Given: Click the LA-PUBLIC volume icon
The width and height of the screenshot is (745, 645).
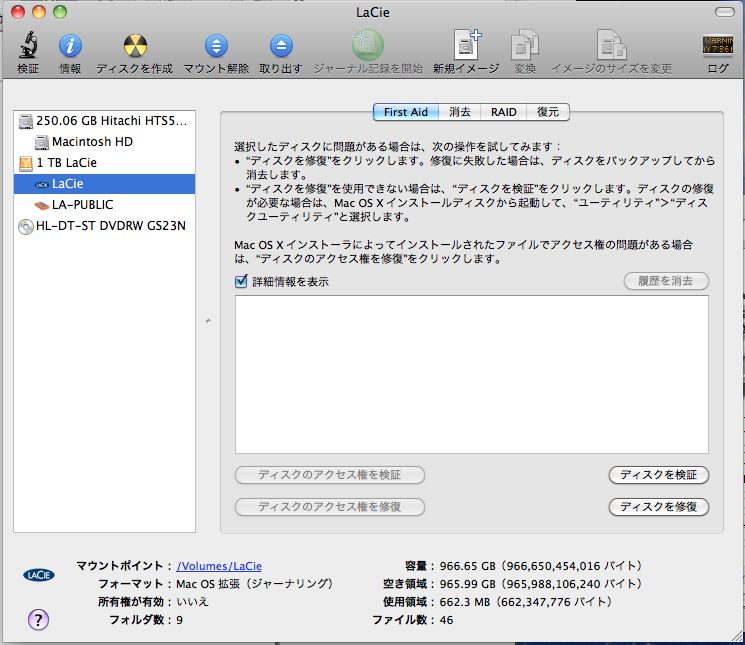Looking at the screenshot, I should (x=42, y=205).
